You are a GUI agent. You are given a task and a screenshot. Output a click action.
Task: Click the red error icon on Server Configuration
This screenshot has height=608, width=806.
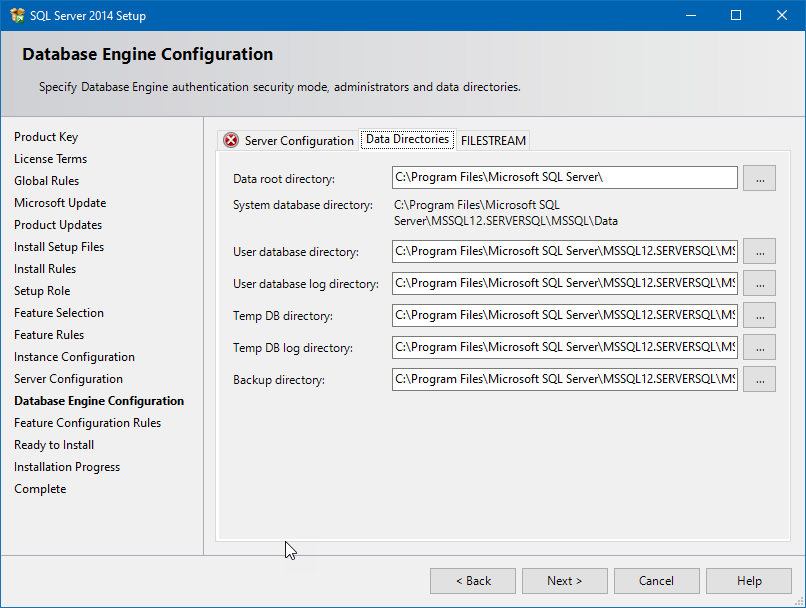(x=229, y=140)
